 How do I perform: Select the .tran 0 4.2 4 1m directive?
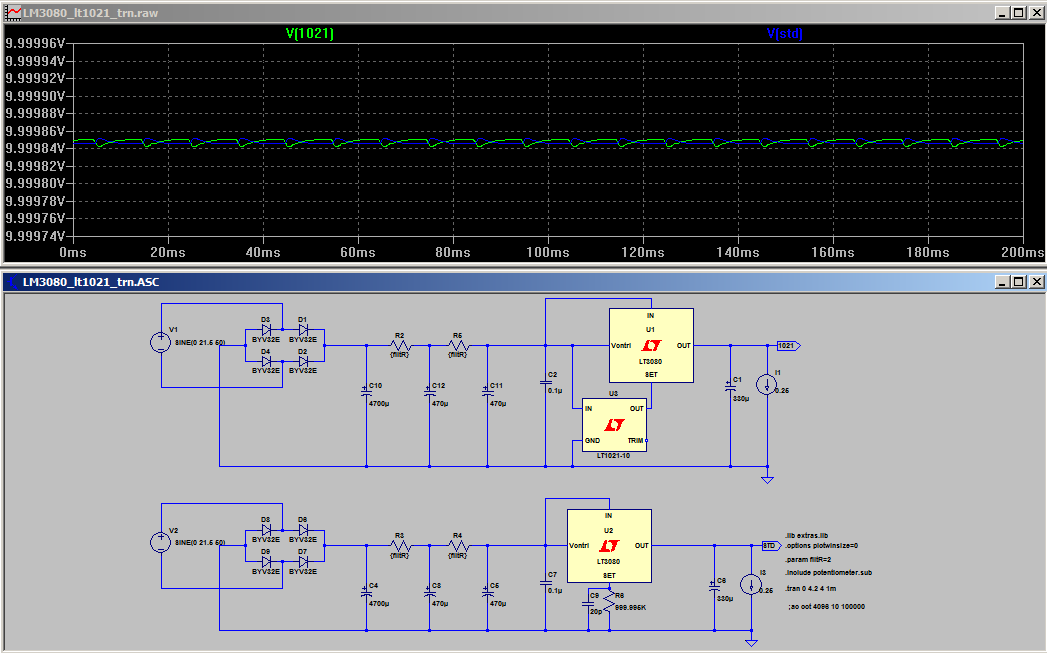811,588
